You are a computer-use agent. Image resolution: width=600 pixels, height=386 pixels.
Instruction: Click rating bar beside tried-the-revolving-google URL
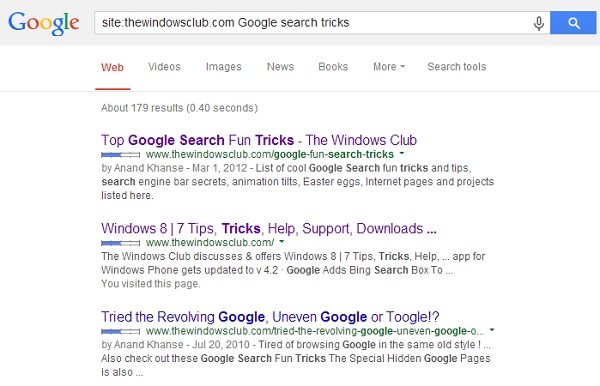point(121,331)
